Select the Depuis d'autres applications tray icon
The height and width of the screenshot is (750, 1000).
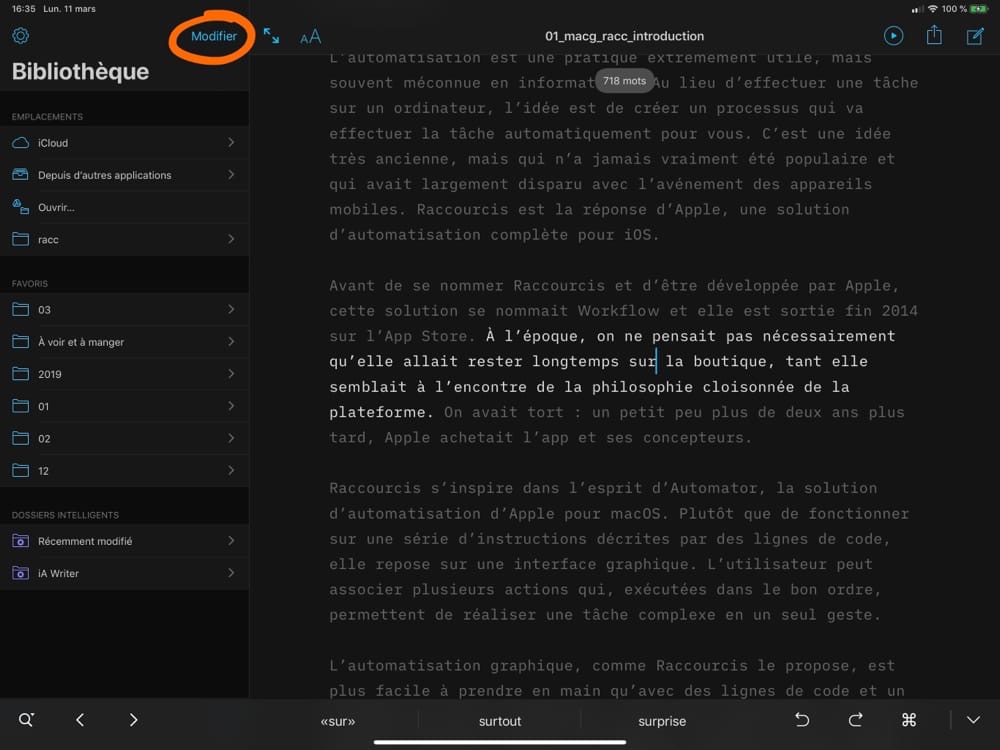[x=20, y=175]
